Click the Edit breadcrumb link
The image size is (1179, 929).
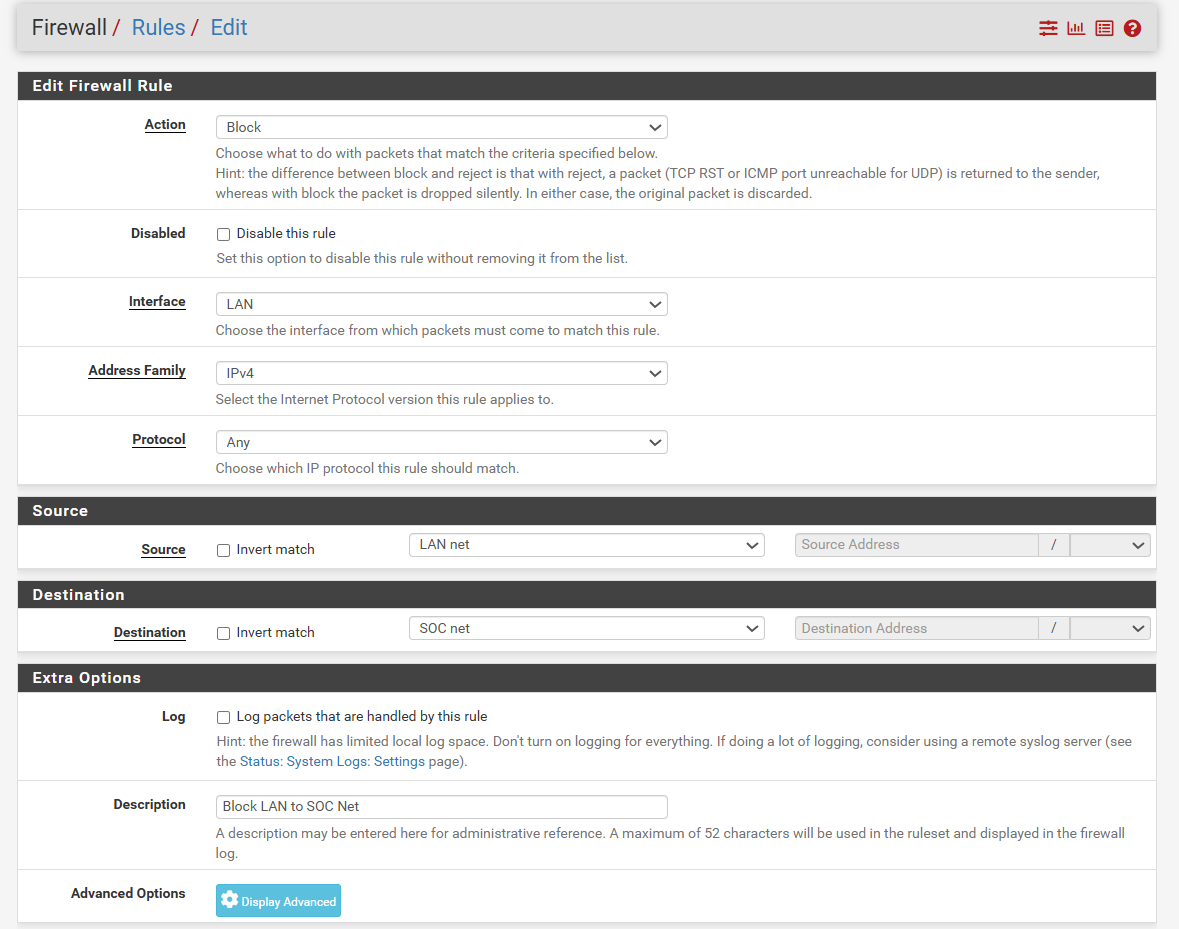[x=228, y=28]
